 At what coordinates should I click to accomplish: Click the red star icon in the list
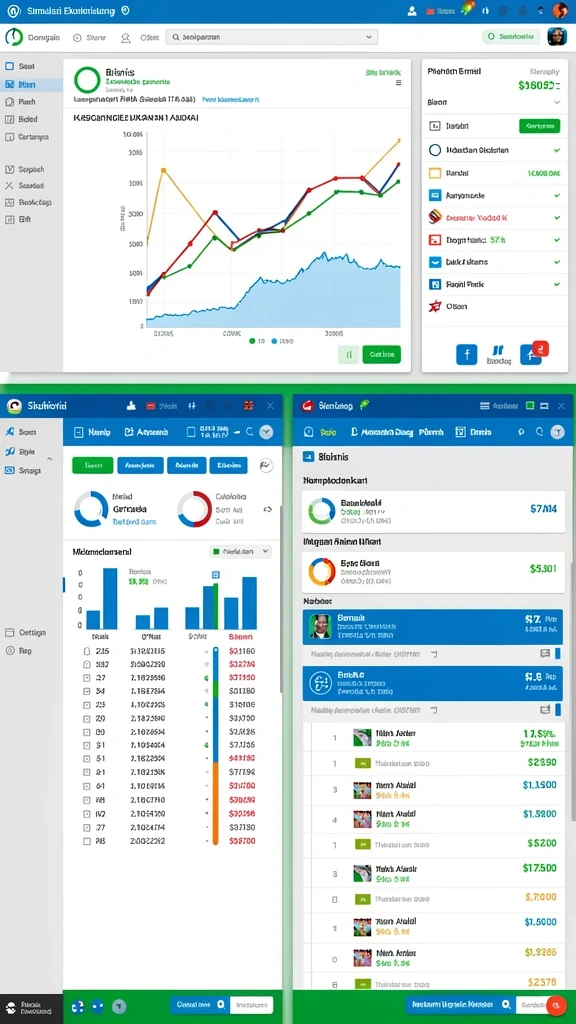click(x=435, y=306)
